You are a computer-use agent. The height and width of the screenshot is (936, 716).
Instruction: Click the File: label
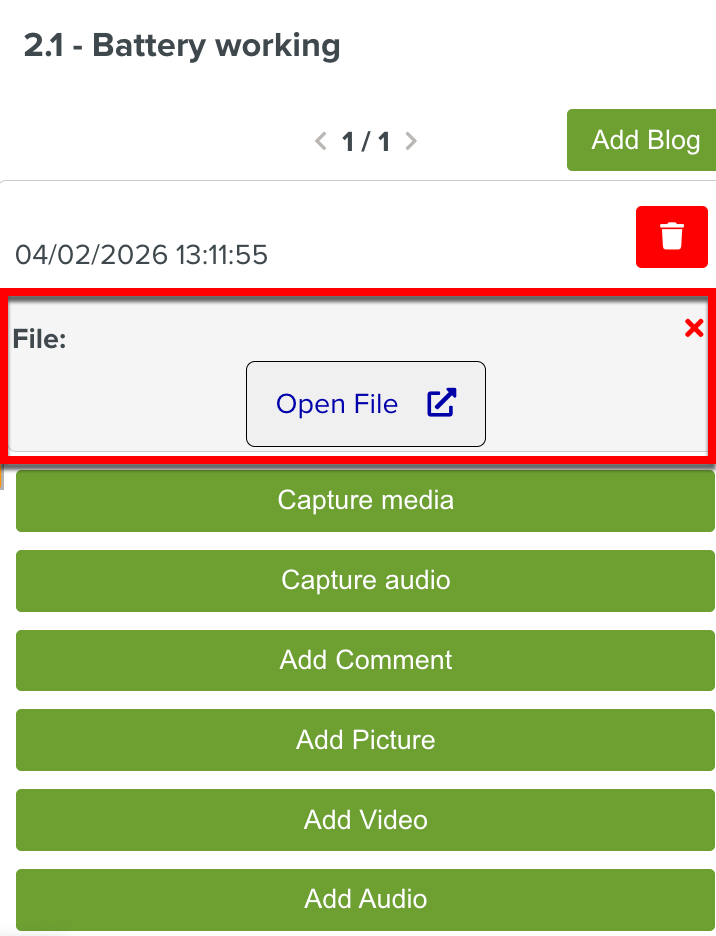39,339
